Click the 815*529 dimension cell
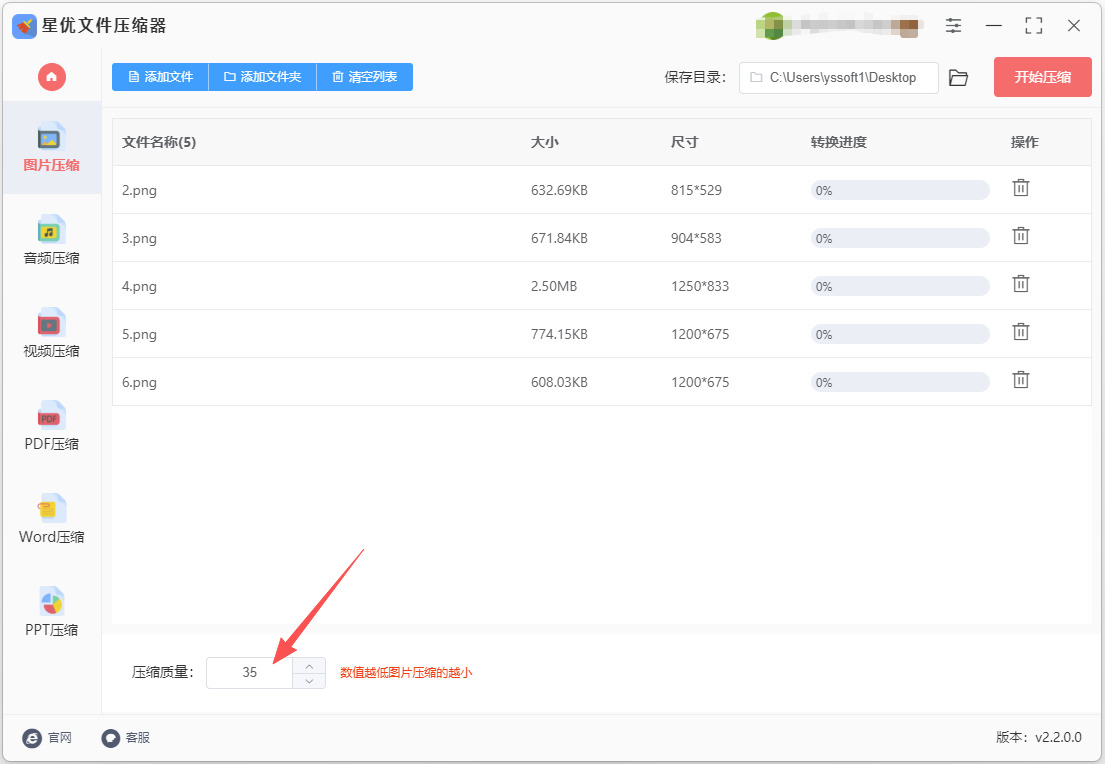Viewport: 1105px width, 764px height. point(696,190)
